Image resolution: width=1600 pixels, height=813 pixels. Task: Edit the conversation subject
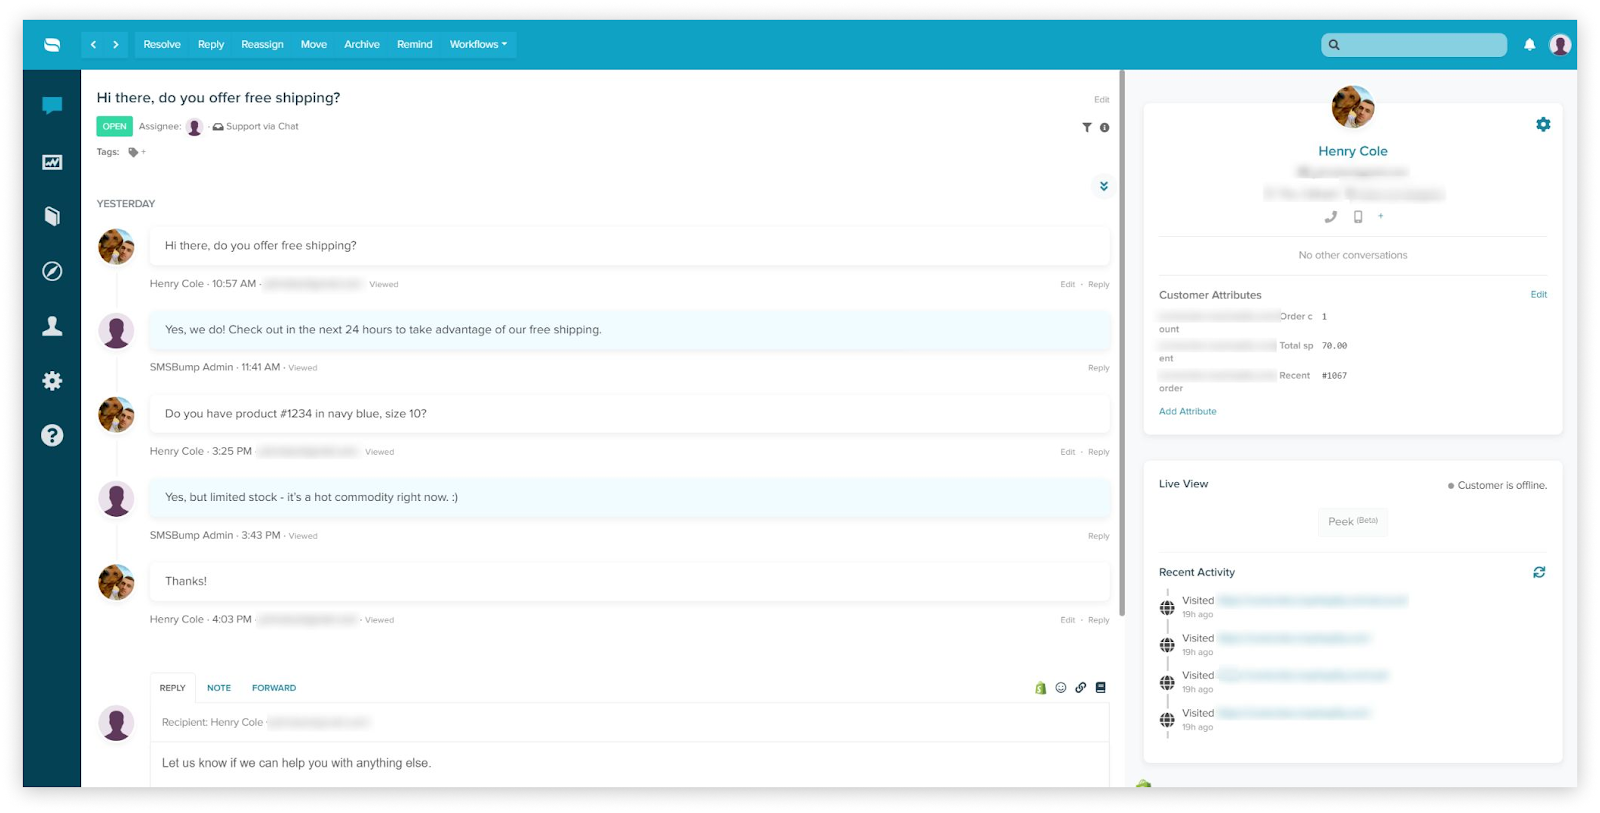1102,100
